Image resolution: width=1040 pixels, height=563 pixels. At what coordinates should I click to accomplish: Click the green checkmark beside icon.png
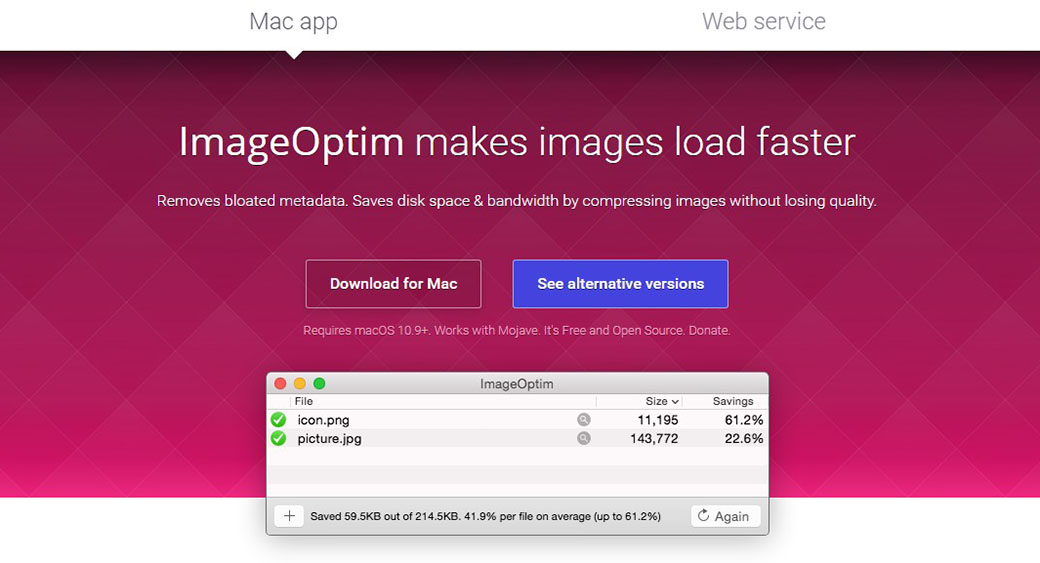(279, 420)
